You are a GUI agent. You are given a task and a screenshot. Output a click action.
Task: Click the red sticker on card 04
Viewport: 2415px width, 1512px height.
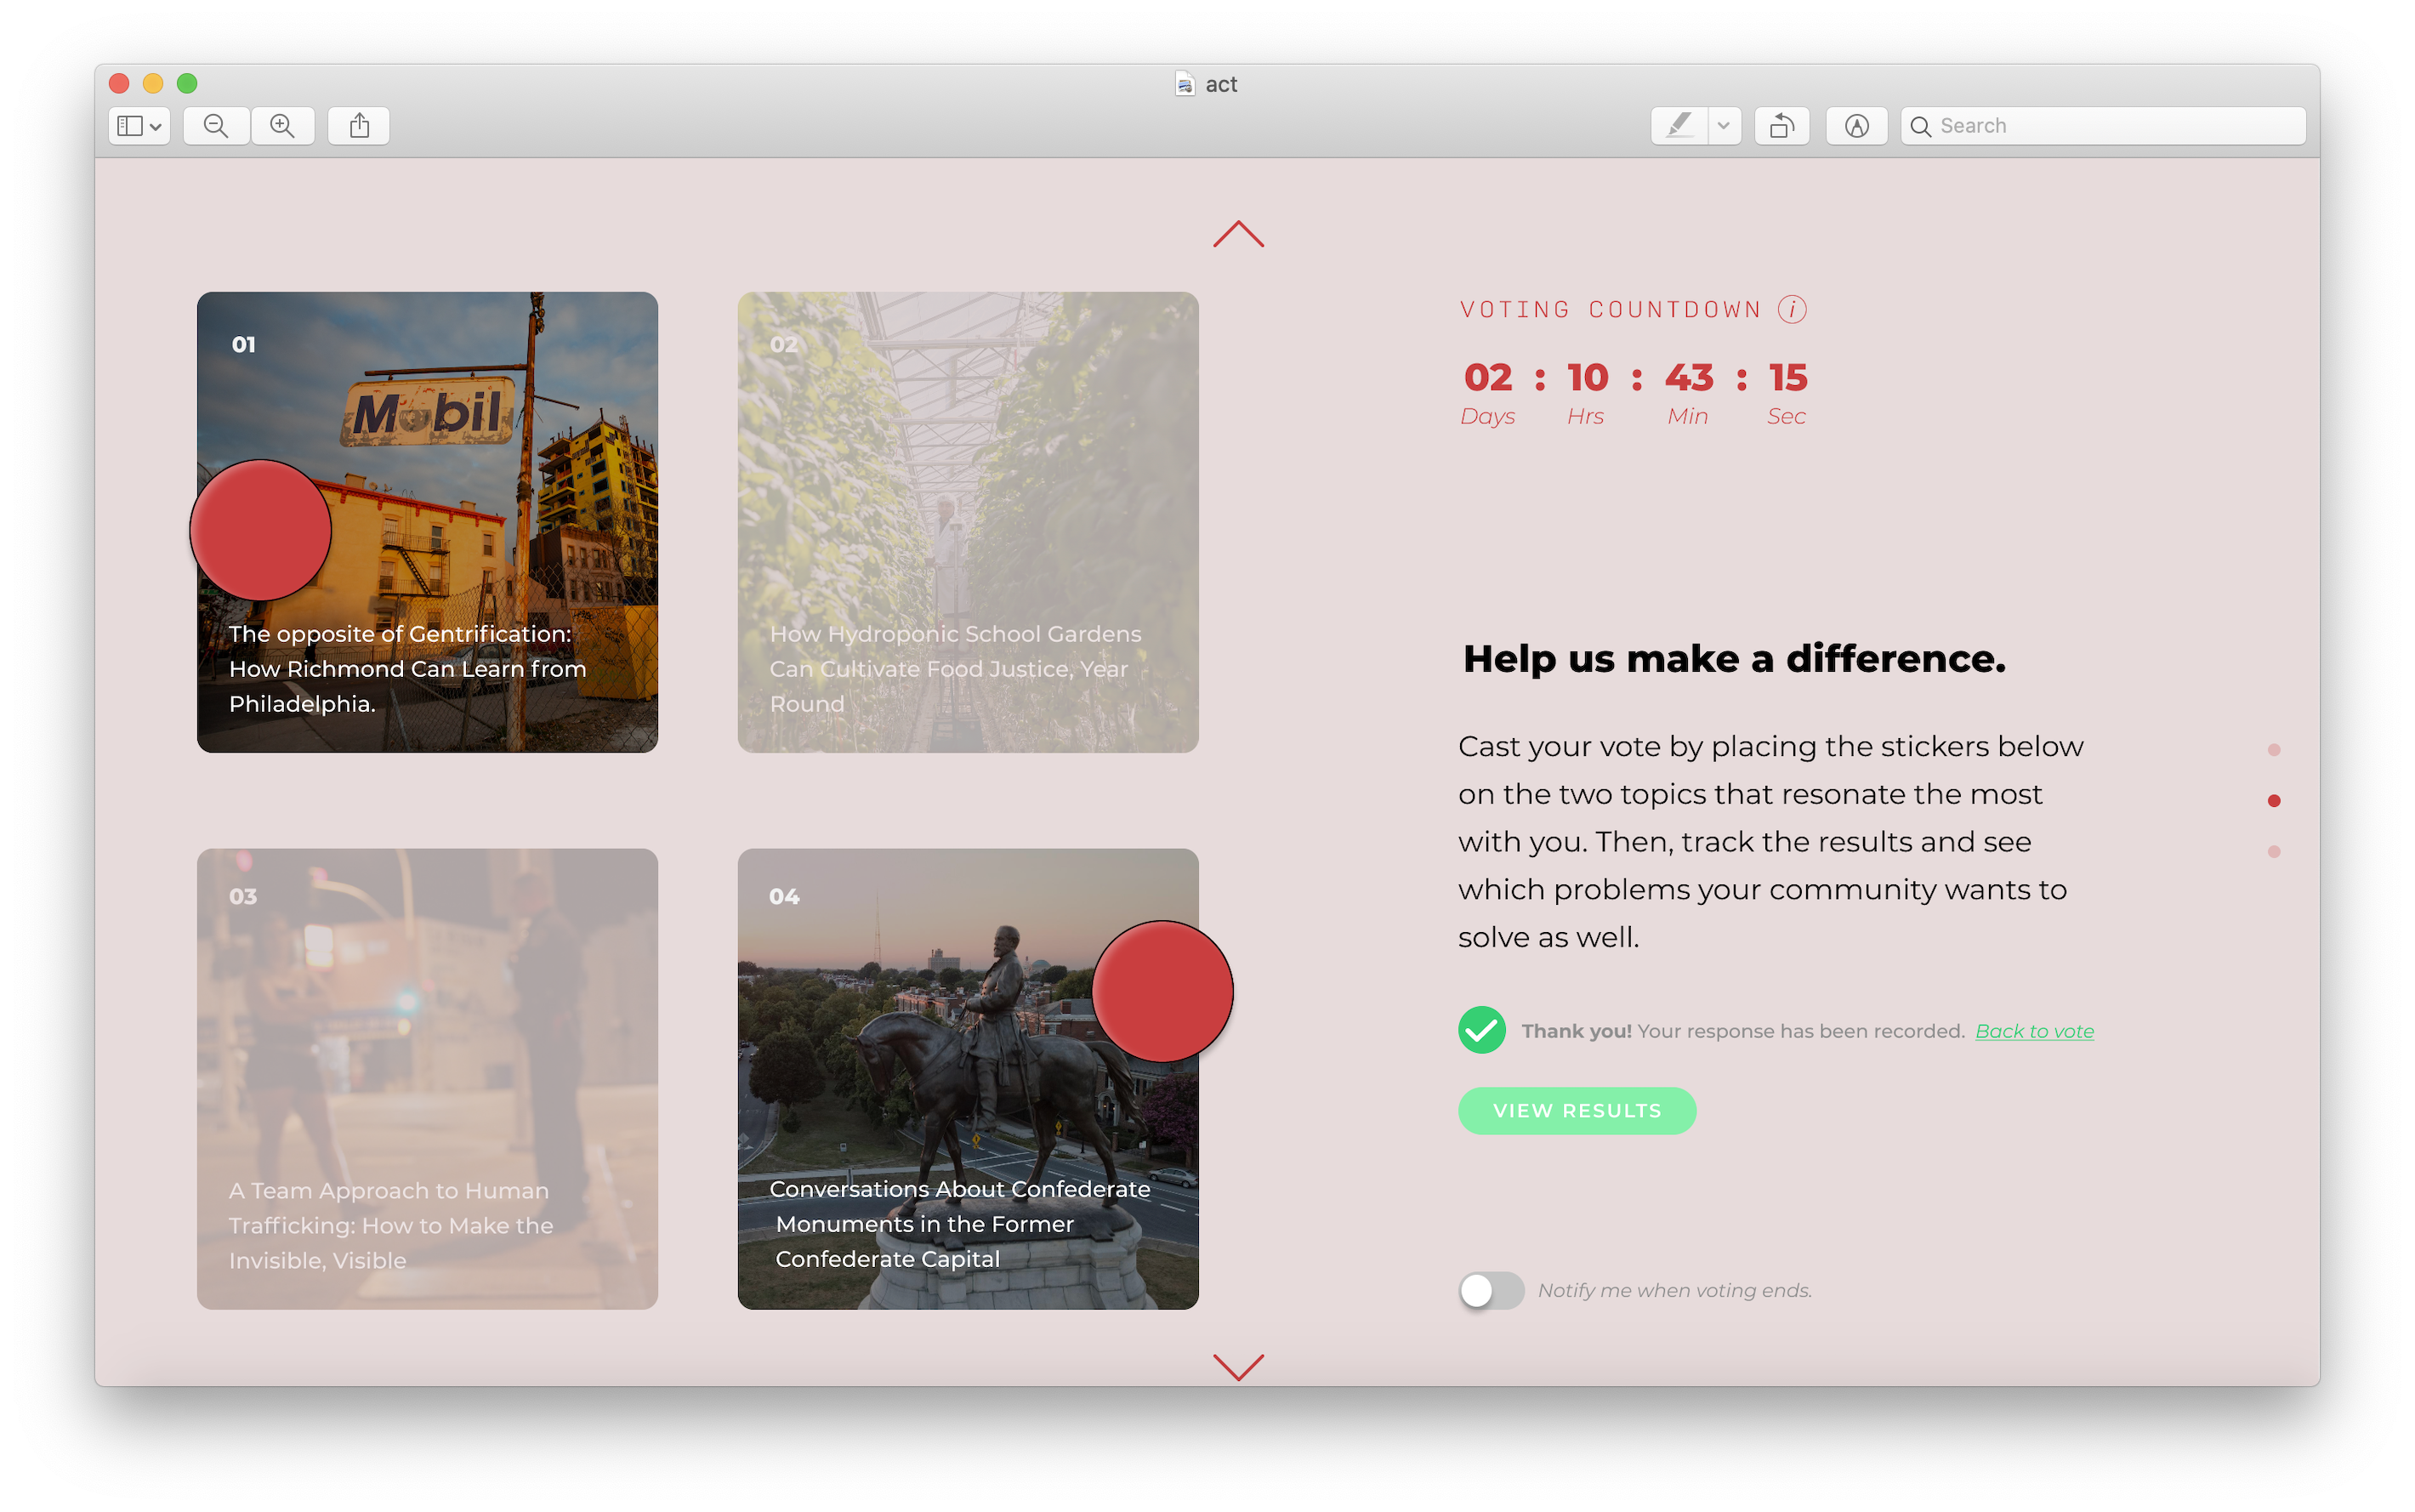click(x=1163, y=992)
